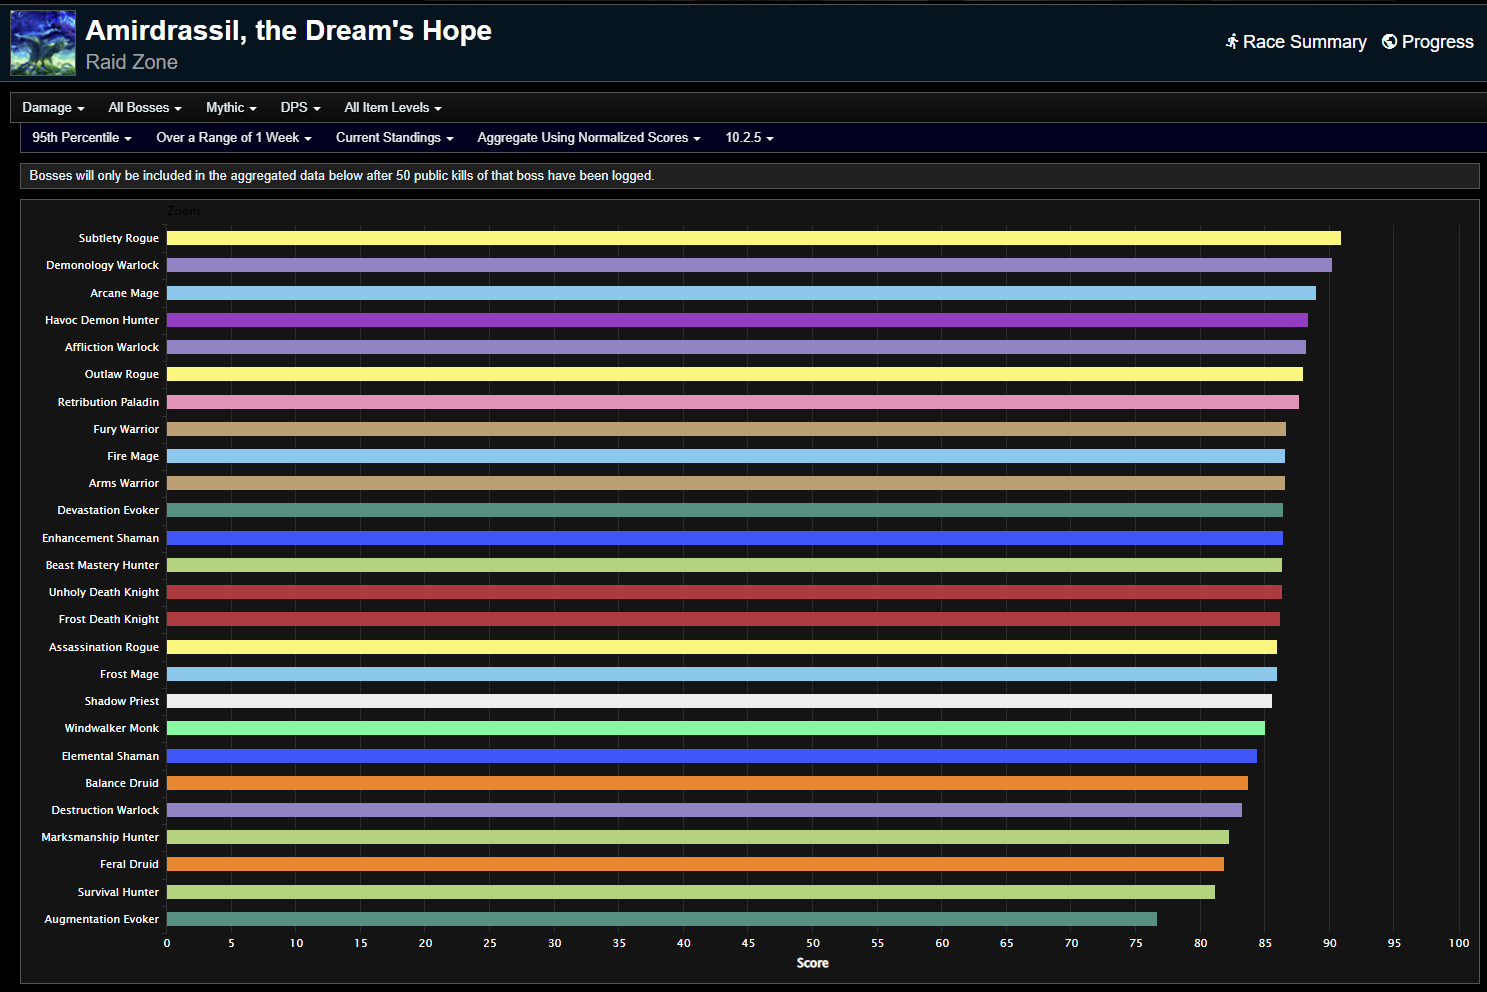Open the DPS role menu
This screenshot has width=1487, height=992.
300,108
